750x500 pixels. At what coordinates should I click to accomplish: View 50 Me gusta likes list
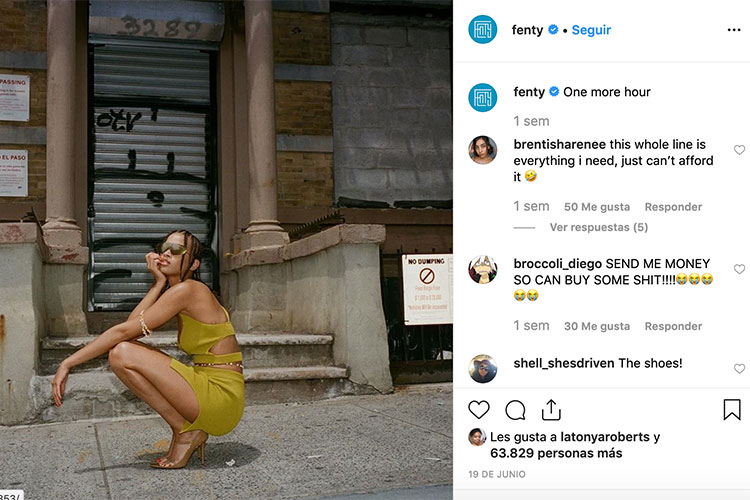(x=597, y=207)
